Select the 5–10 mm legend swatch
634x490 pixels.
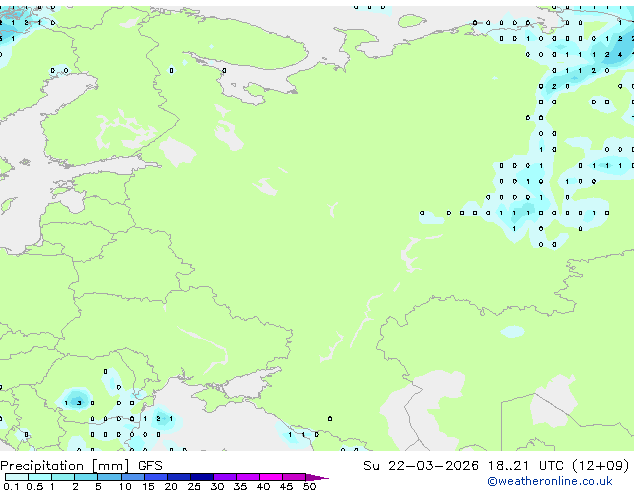[109, 477]
